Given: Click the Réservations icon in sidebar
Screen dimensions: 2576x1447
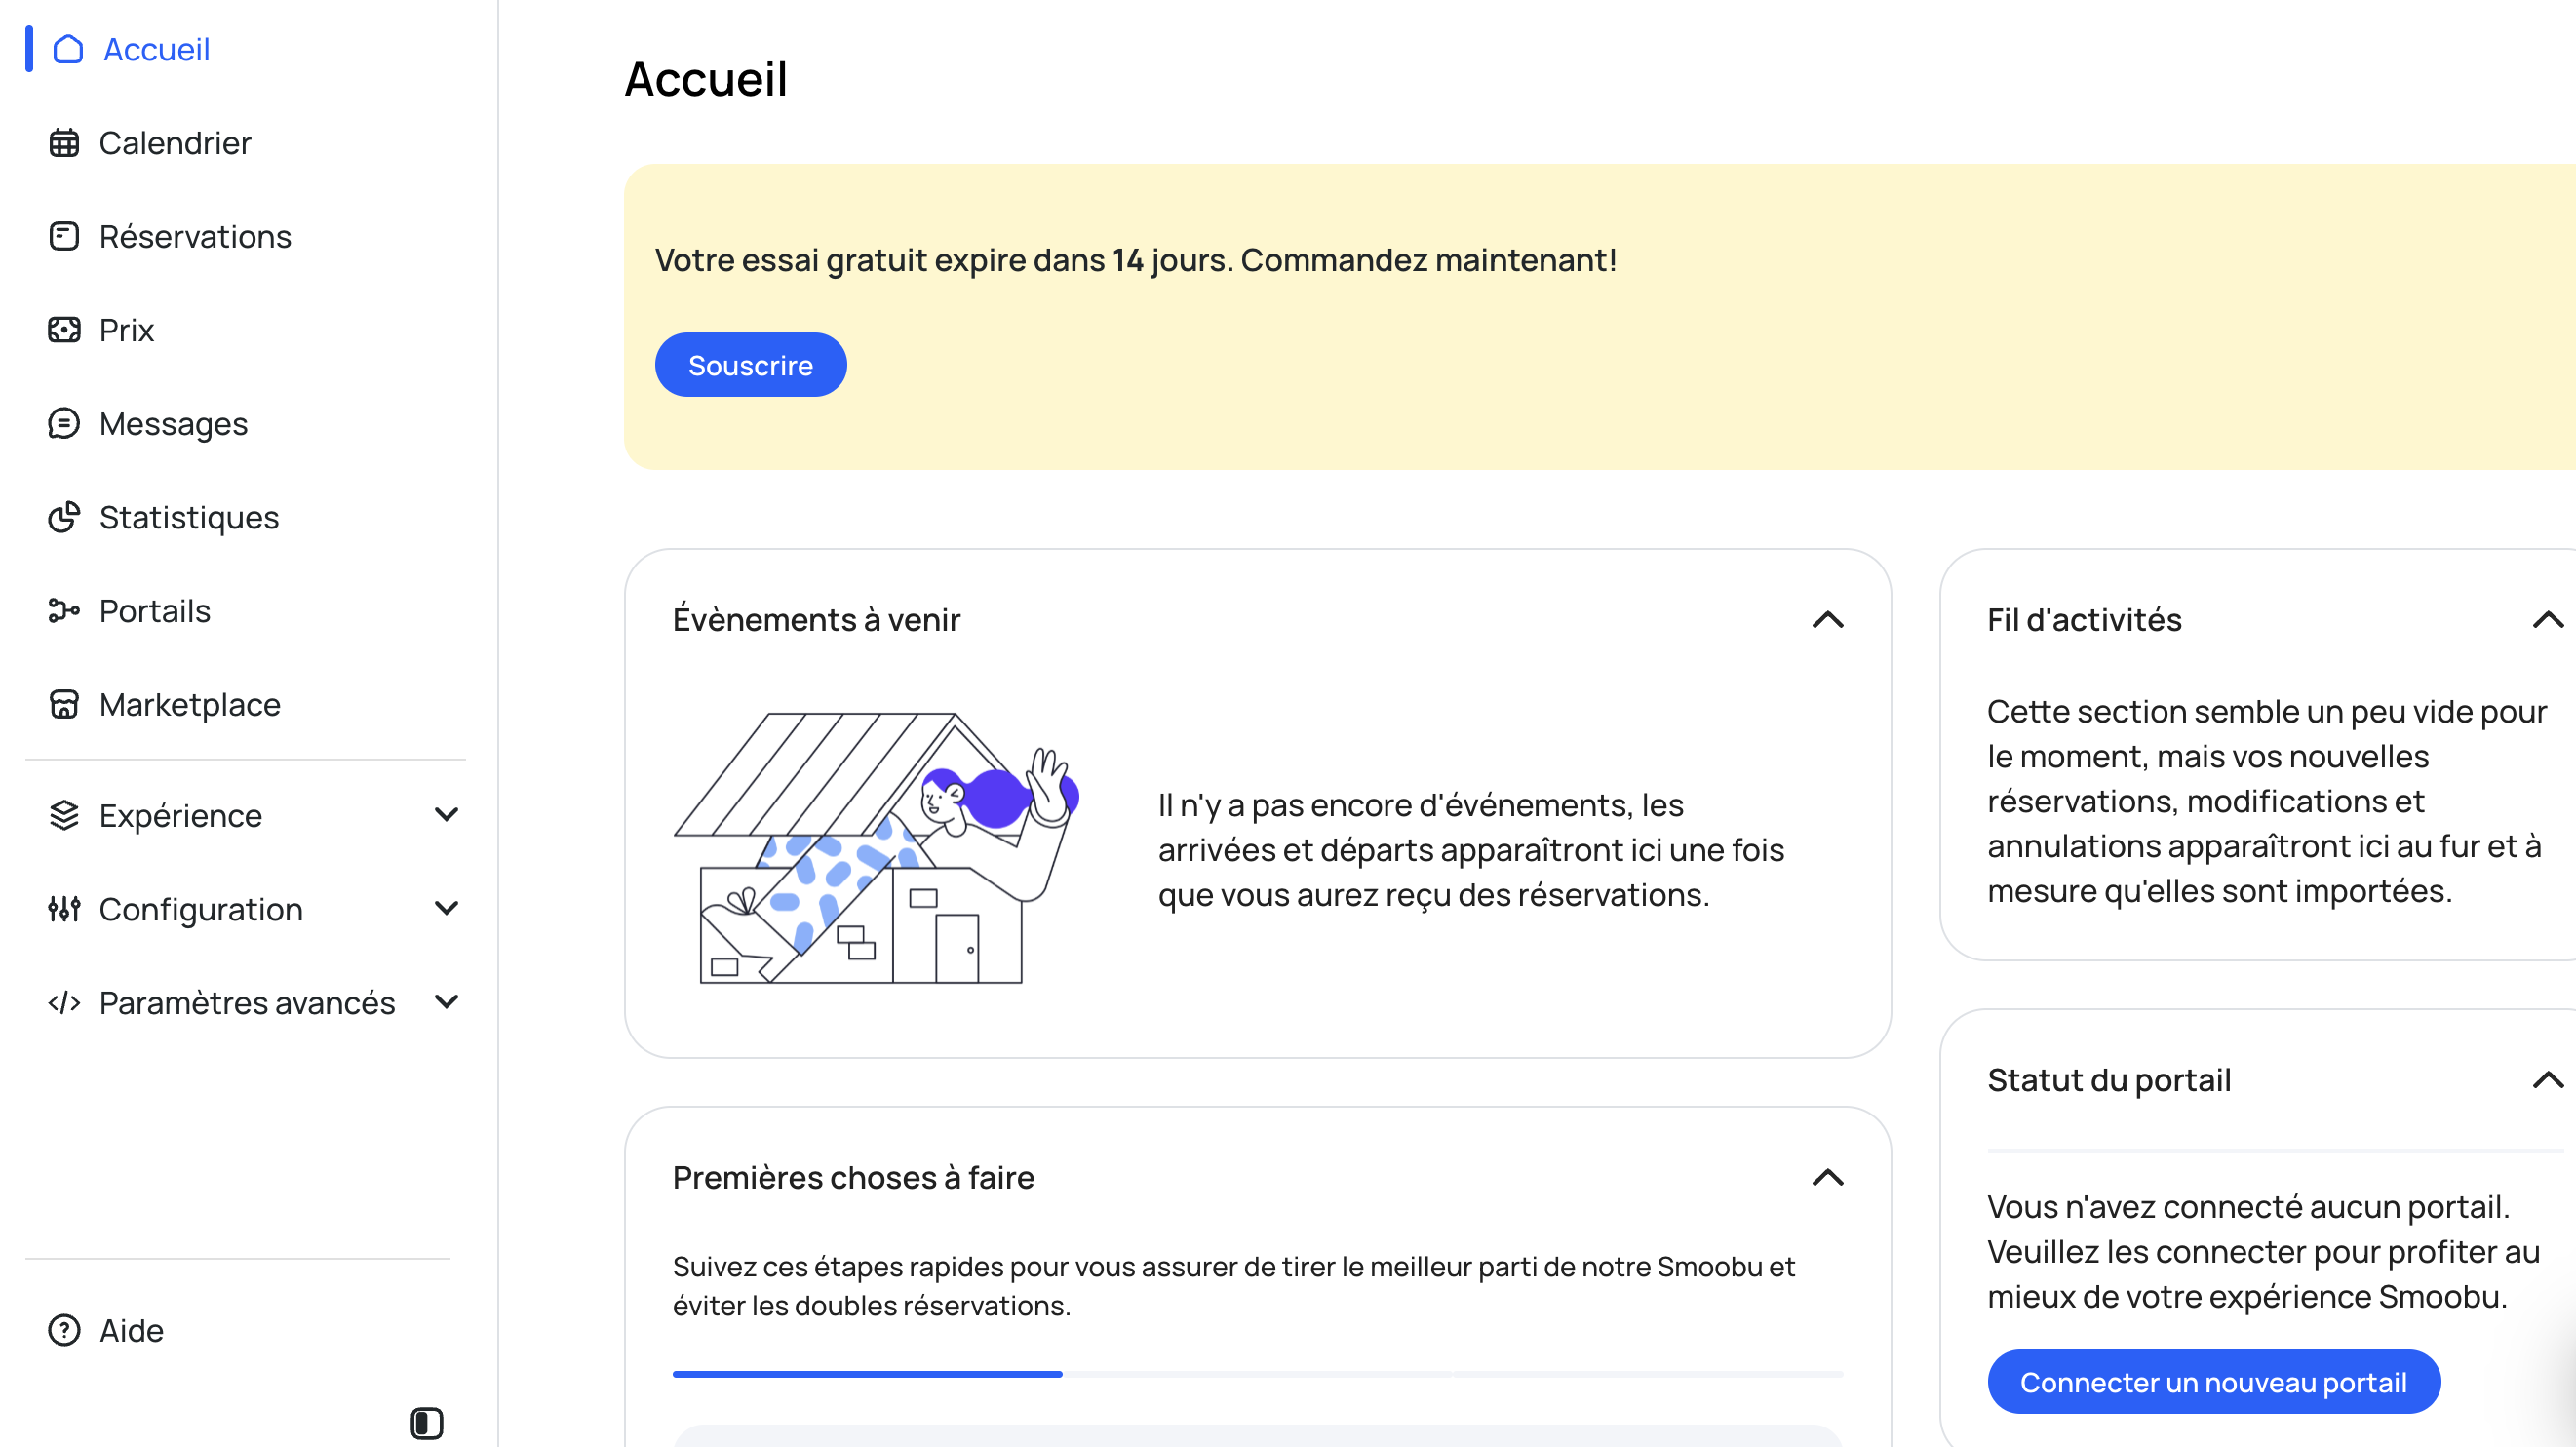Looking at the screenshot, I should pos(64,237).
